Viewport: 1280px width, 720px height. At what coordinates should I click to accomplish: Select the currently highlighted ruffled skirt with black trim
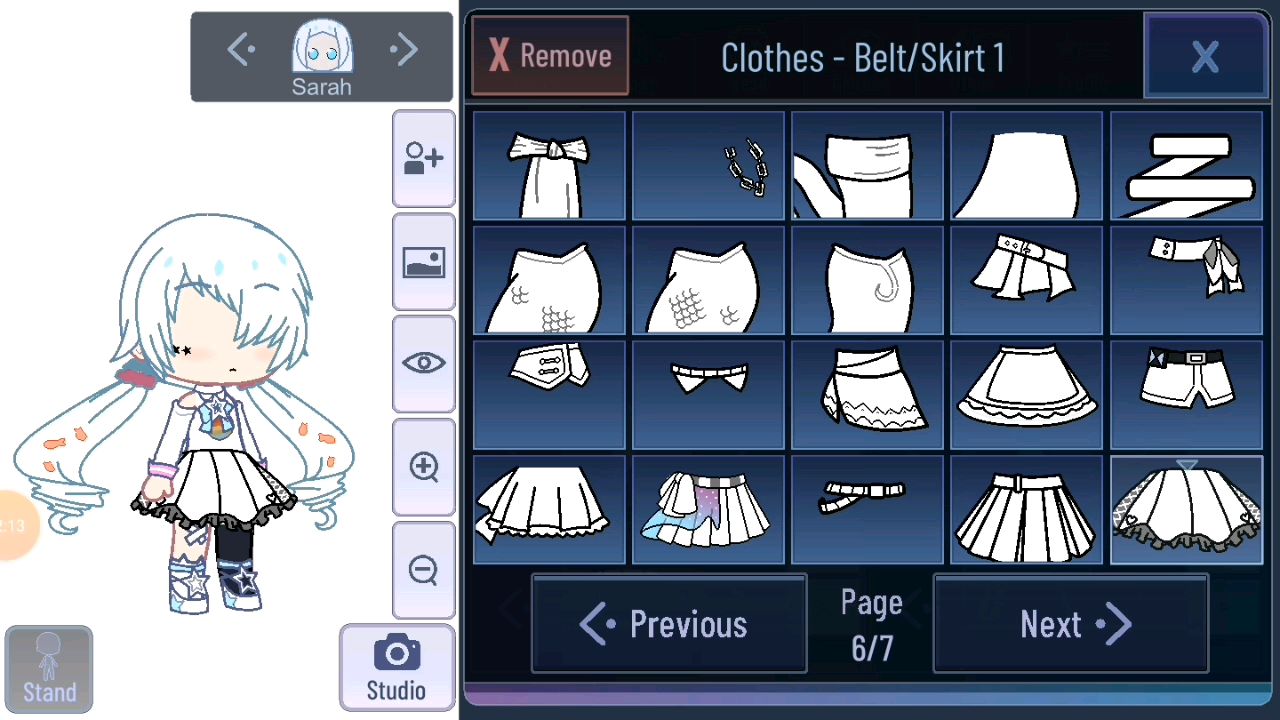[x=1187, y=510]
